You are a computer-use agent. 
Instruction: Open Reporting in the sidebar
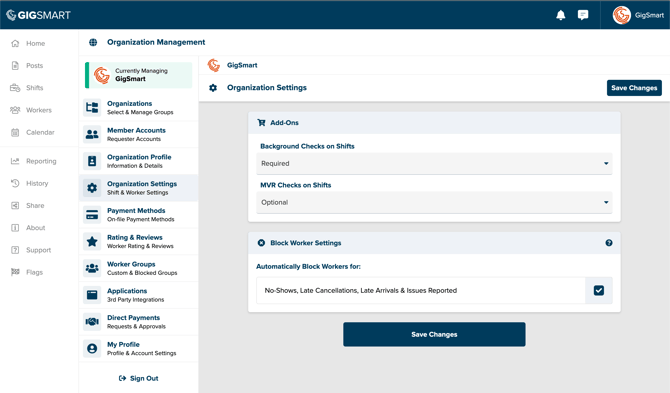(41, 161)
